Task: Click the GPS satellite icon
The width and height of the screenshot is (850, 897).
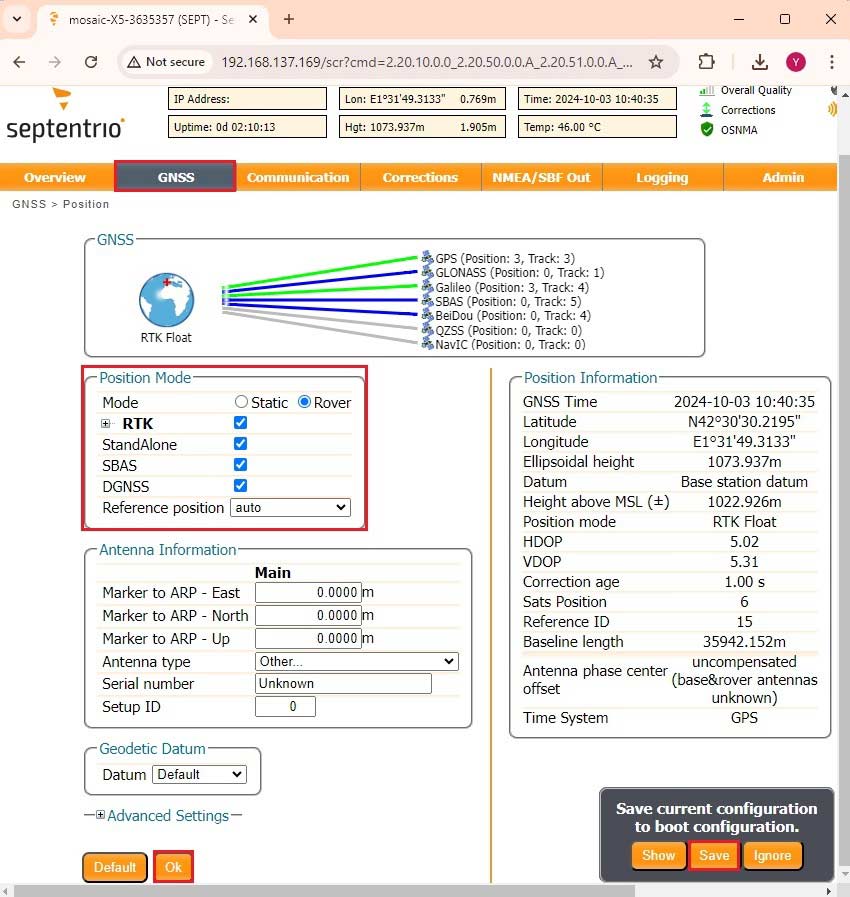Action: point(427,258)
